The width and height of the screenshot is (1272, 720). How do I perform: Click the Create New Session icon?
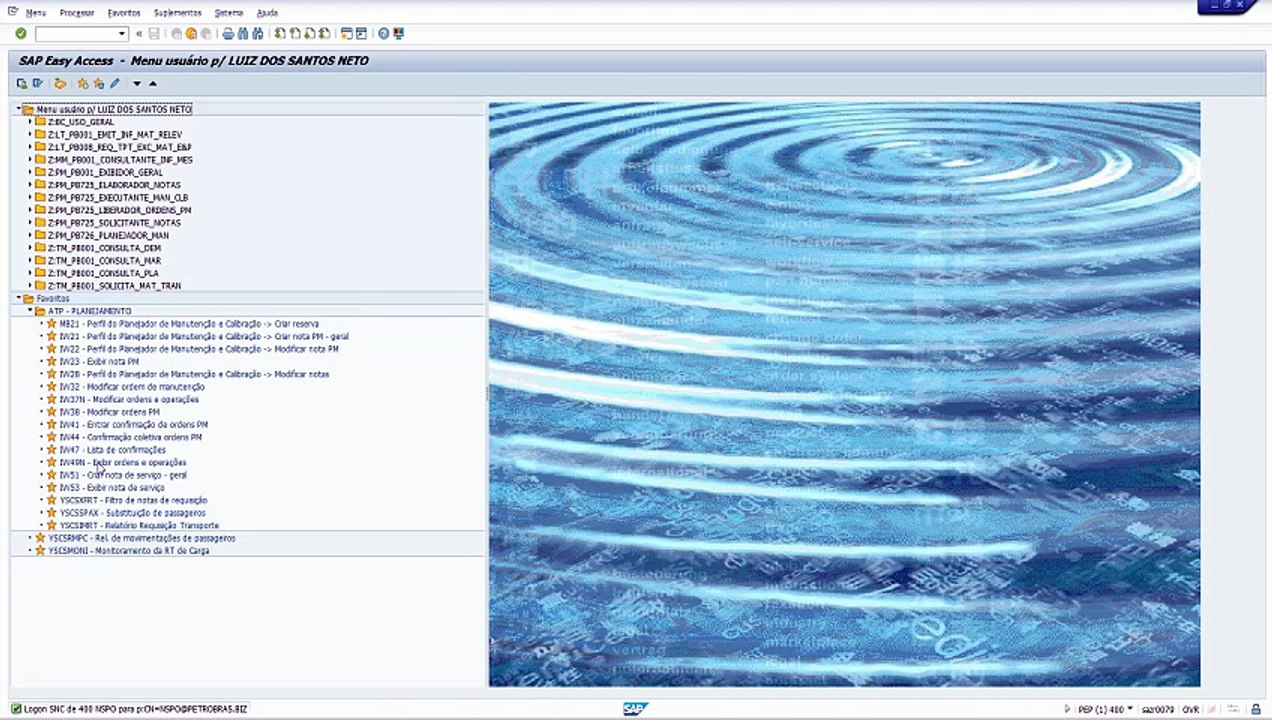point(347,34)
